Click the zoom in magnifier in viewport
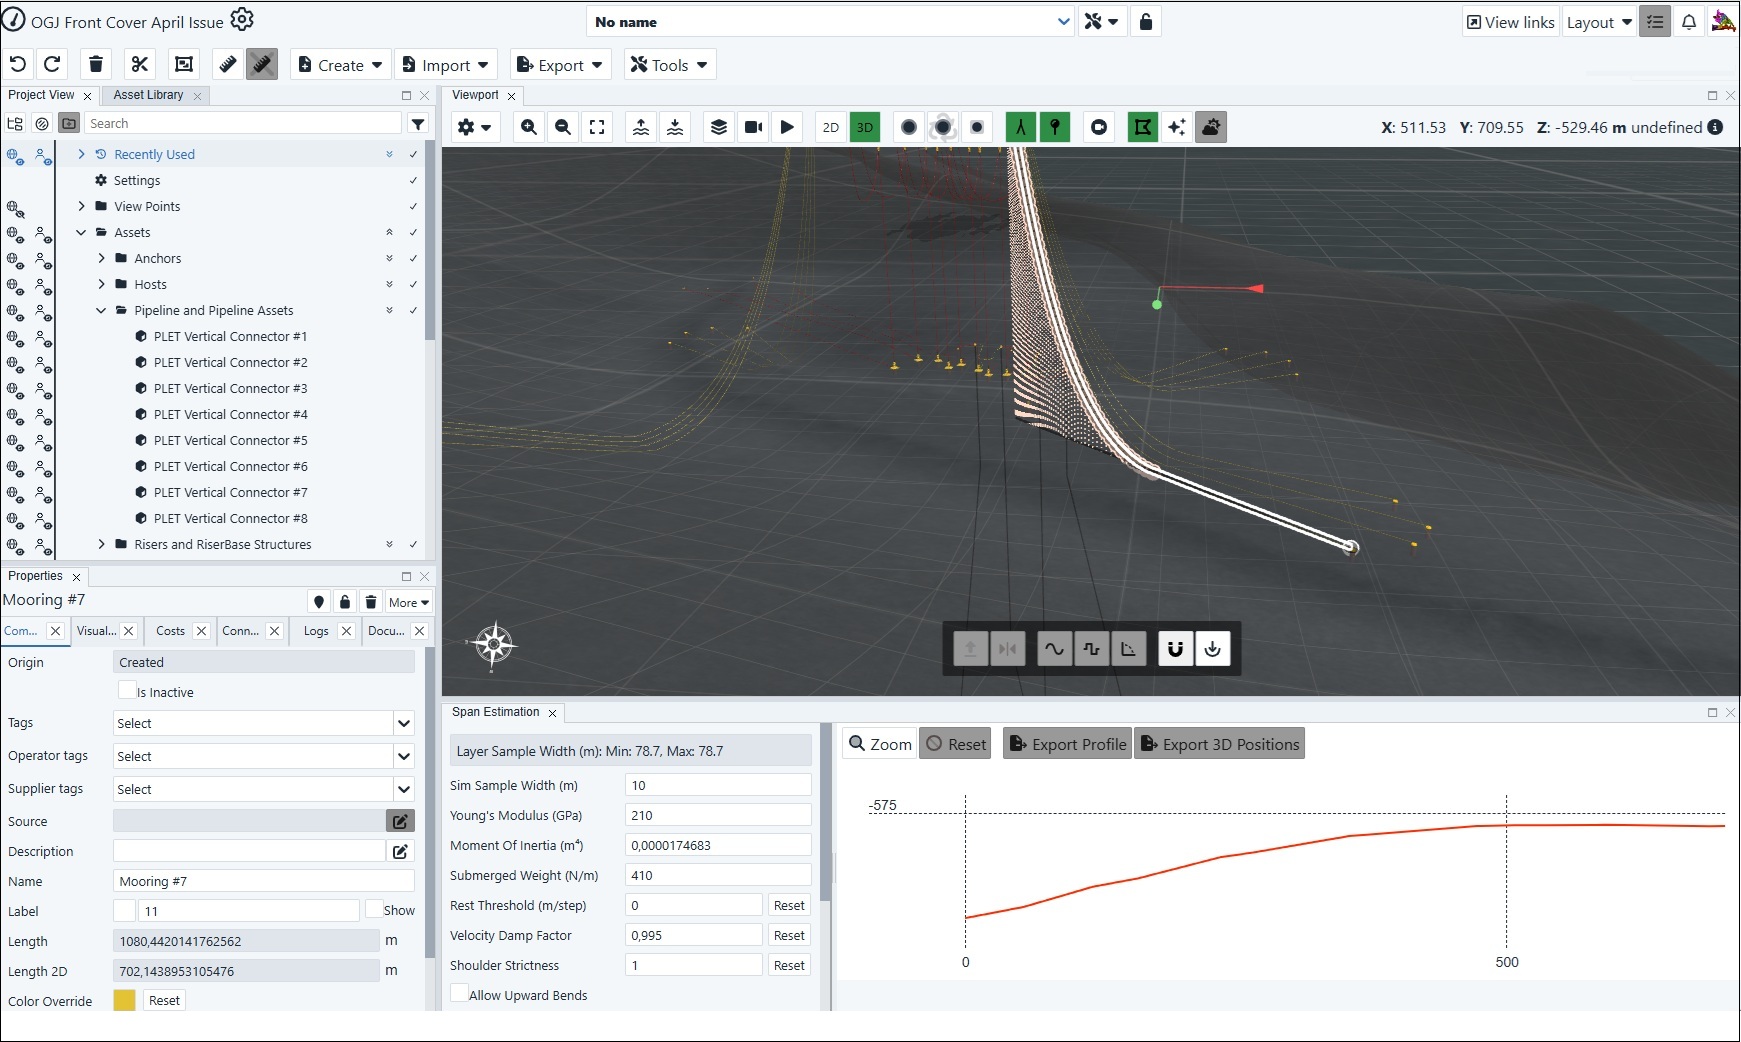This screenshot has height=1042, width=1741. [529, 127]
